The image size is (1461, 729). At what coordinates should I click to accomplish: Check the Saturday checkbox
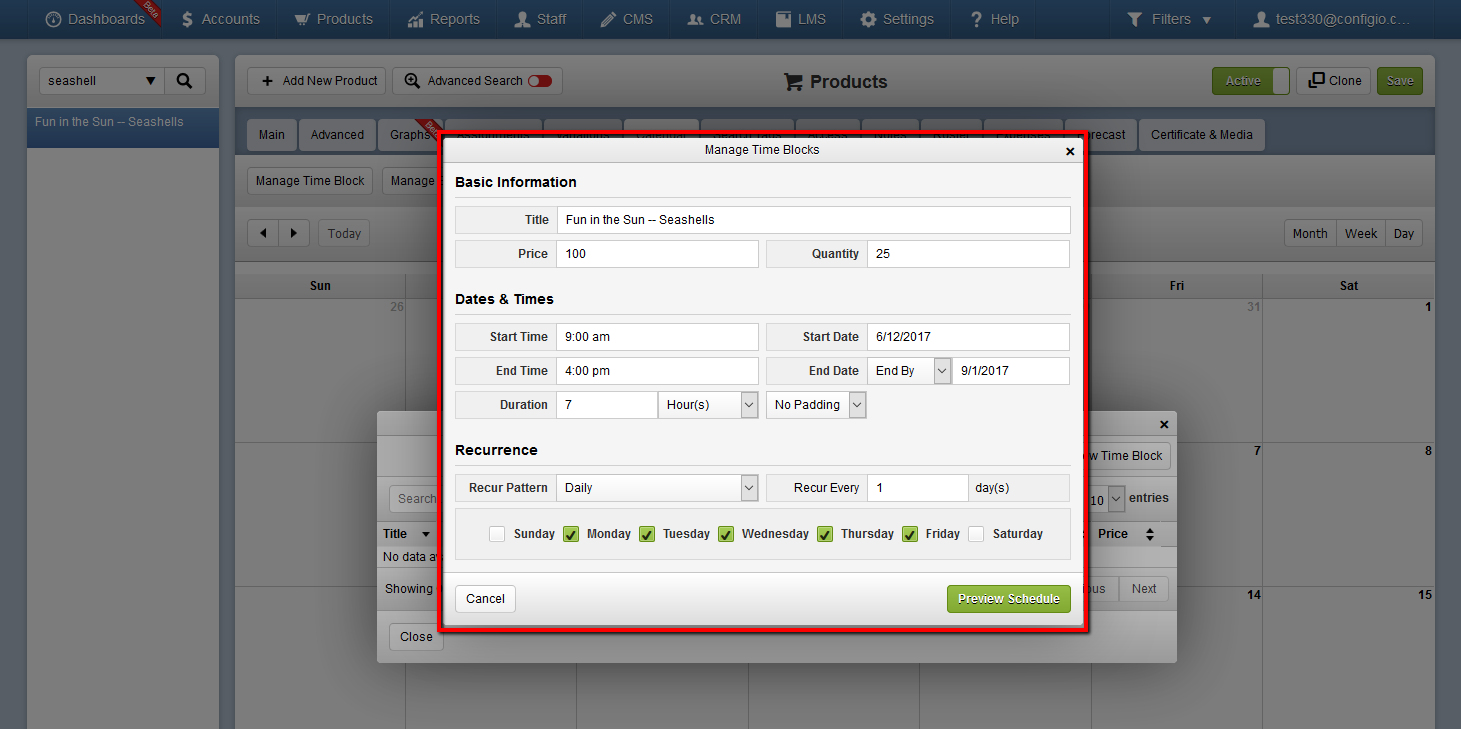(976, 534)
